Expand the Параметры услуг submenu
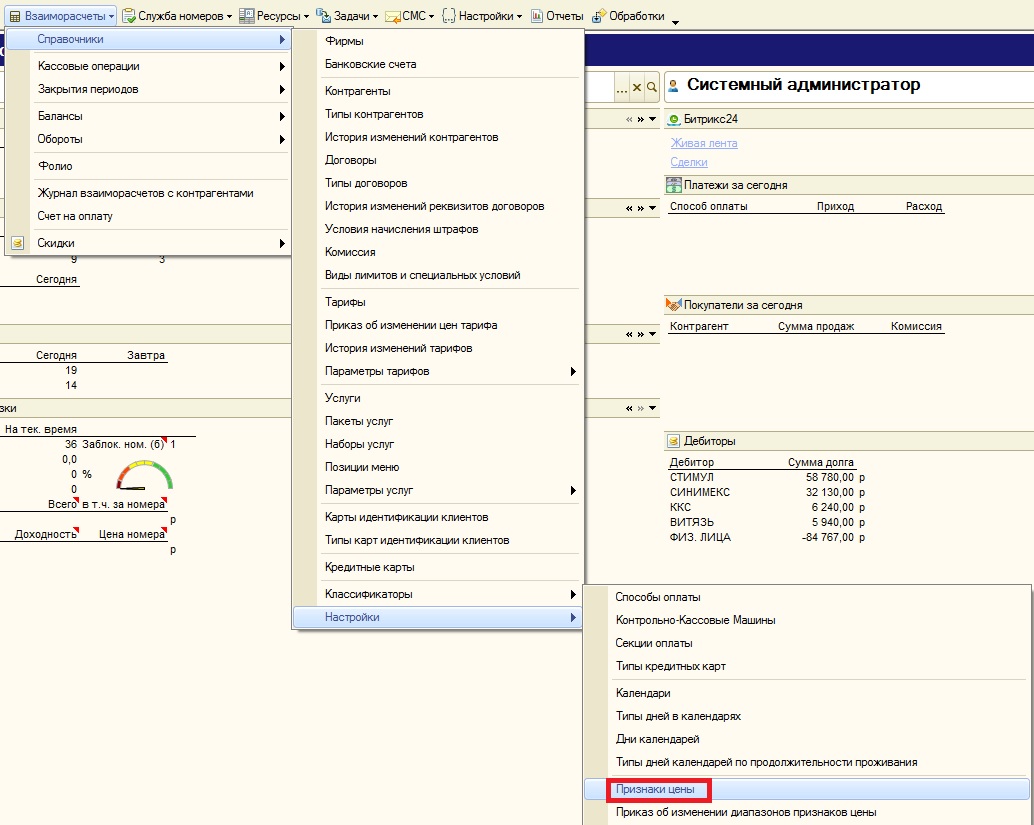 pos(438,490)
